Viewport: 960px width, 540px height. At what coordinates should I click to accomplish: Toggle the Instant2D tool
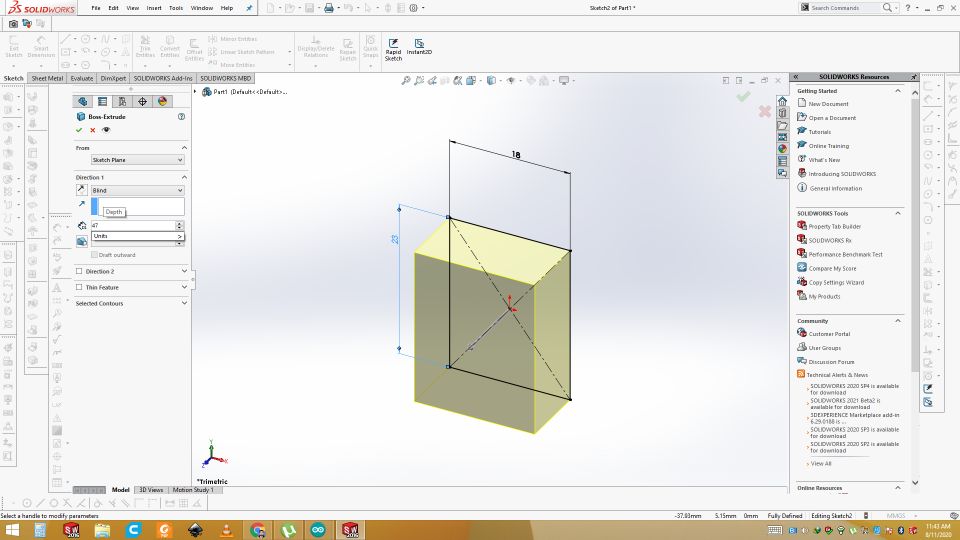pos(419,47)
